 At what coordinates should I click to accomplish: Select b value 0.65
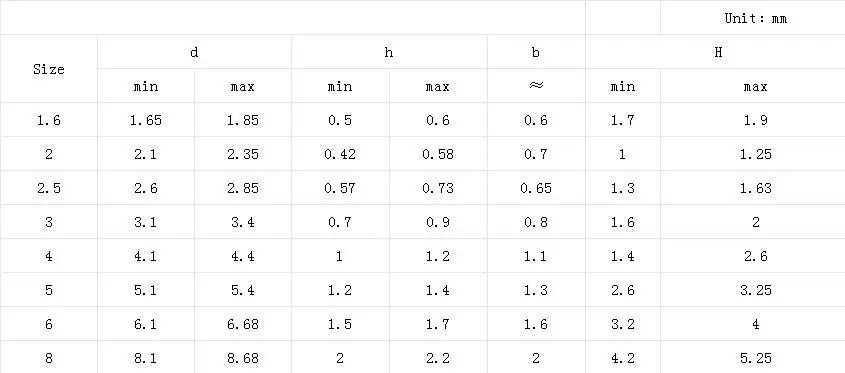pos(536,188)
